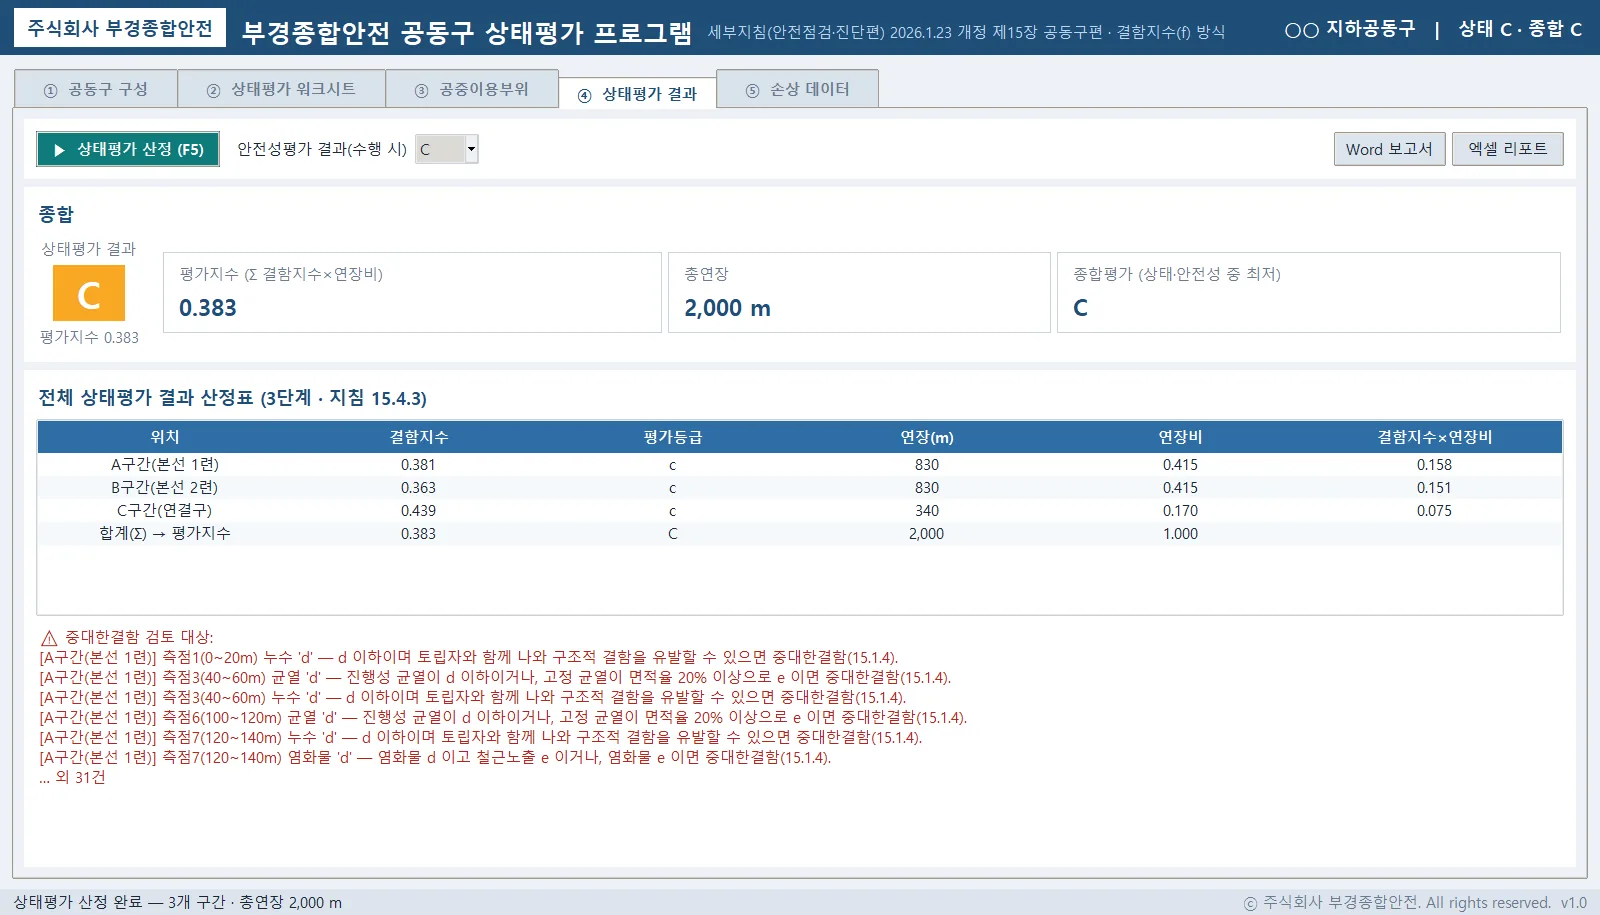Click 연장 340 cell in C구간 row
The image size is (1600, 915).
tap(926, 510)
